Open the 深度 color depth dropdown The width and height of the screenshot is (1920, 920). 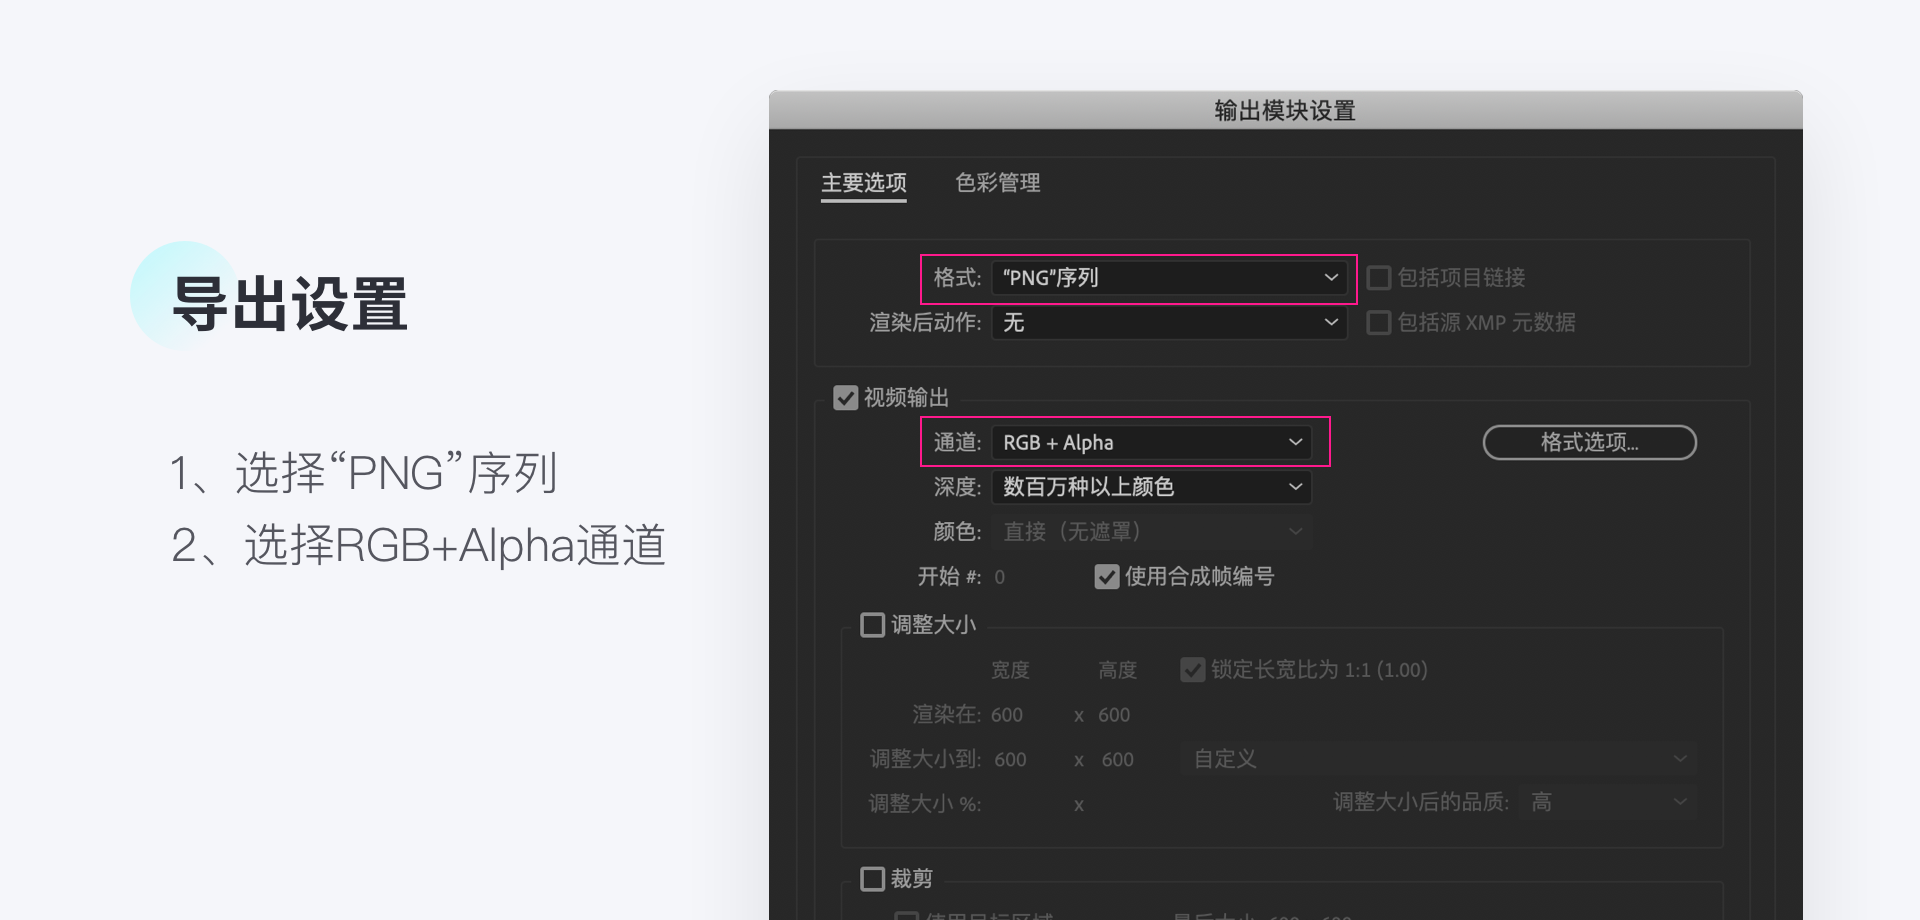tap(1151, 487)
